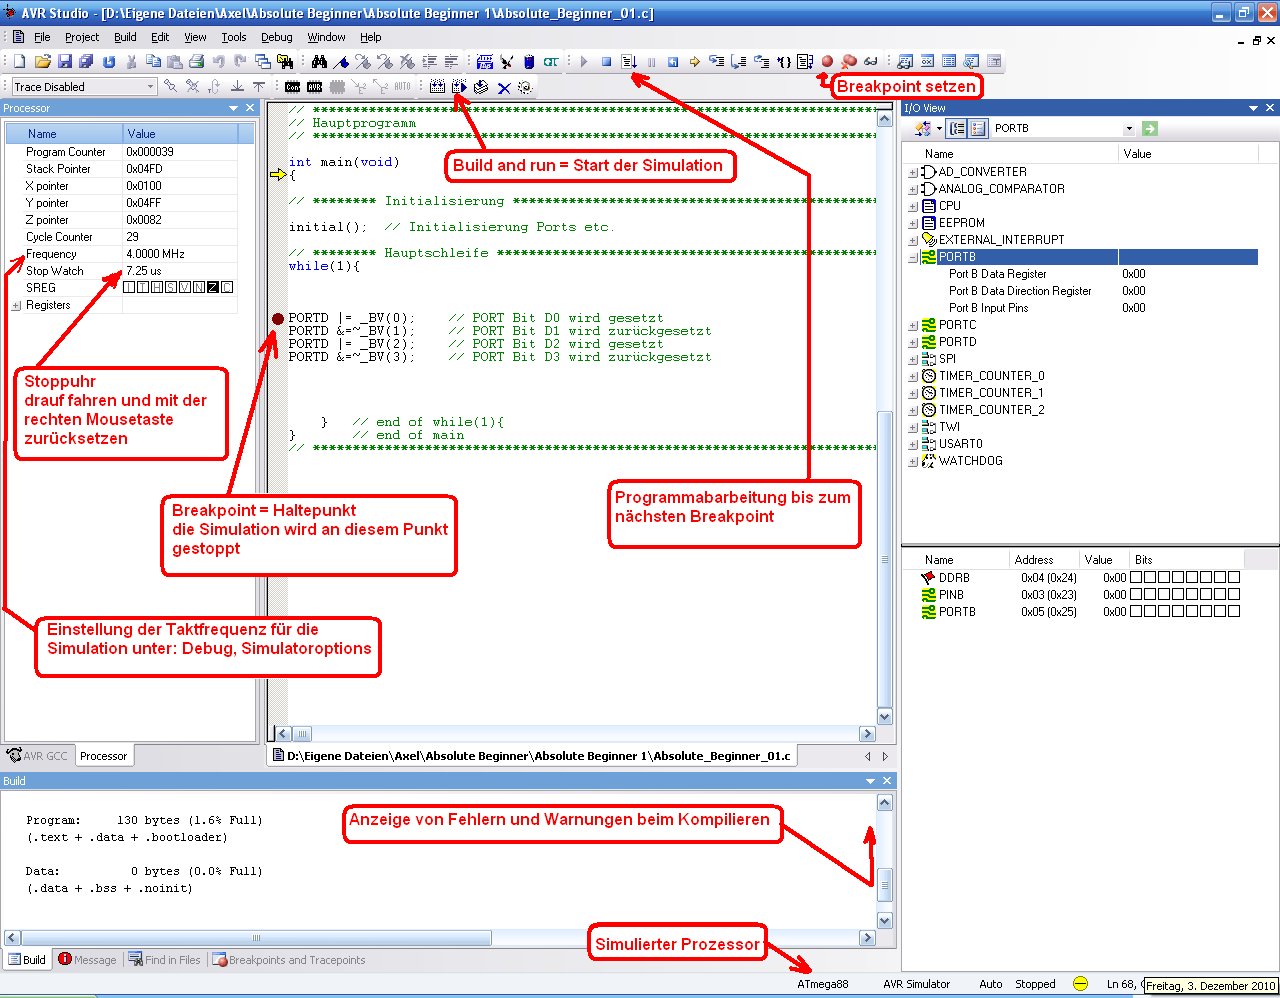The width and height of the screenshot is (1280, 998).
Task: Click the Toggle Bookmark flag icon
Action: [341, 61]
